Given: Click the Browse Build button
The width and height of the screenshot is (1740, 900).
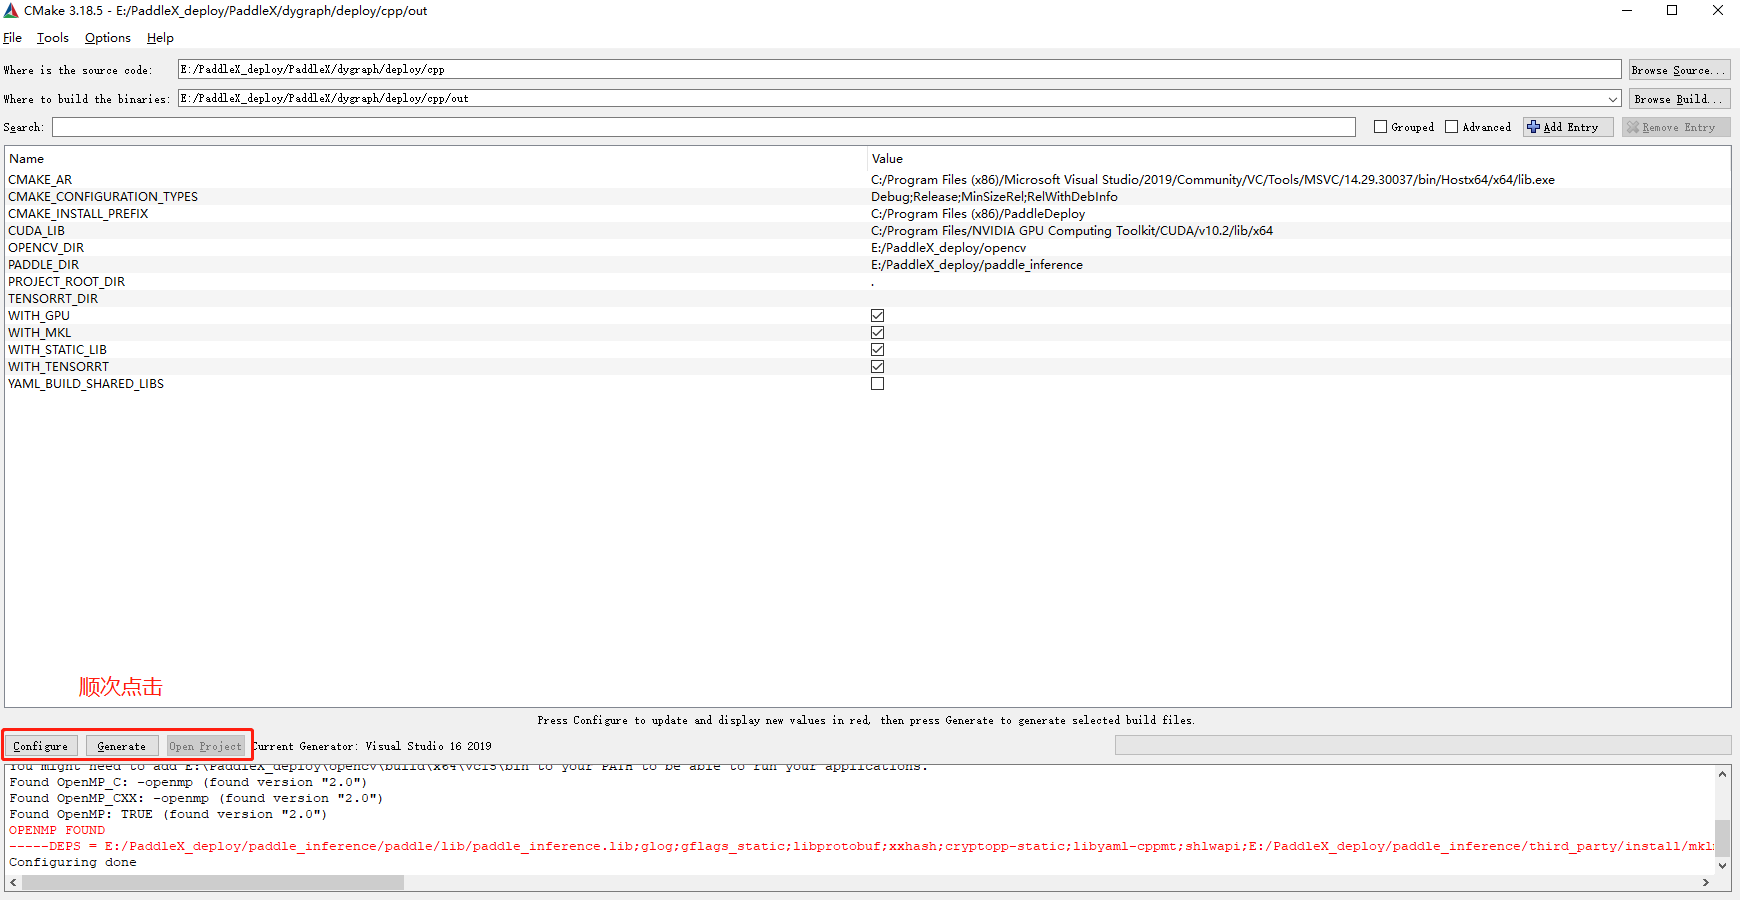Looking at the screenshot, I should tap(1678, 99).
